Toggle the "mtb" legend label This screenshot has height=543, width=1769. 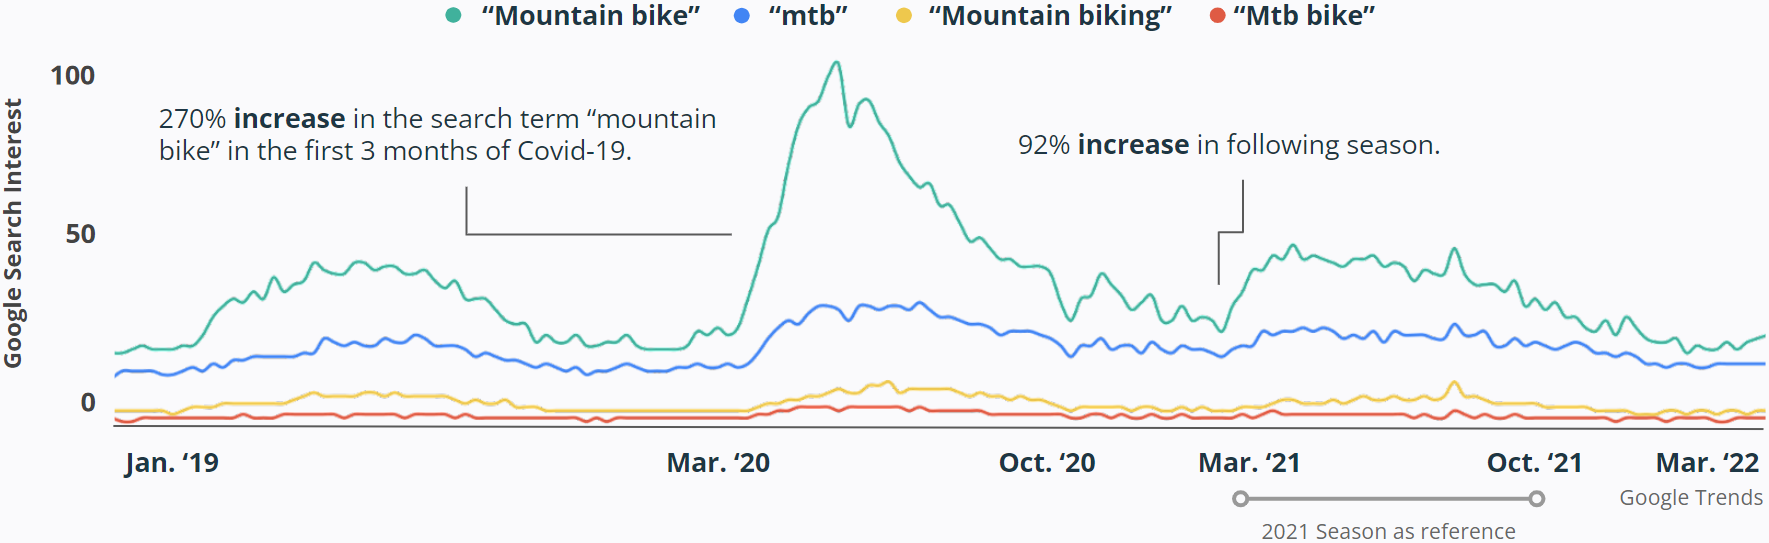[808, 16]
